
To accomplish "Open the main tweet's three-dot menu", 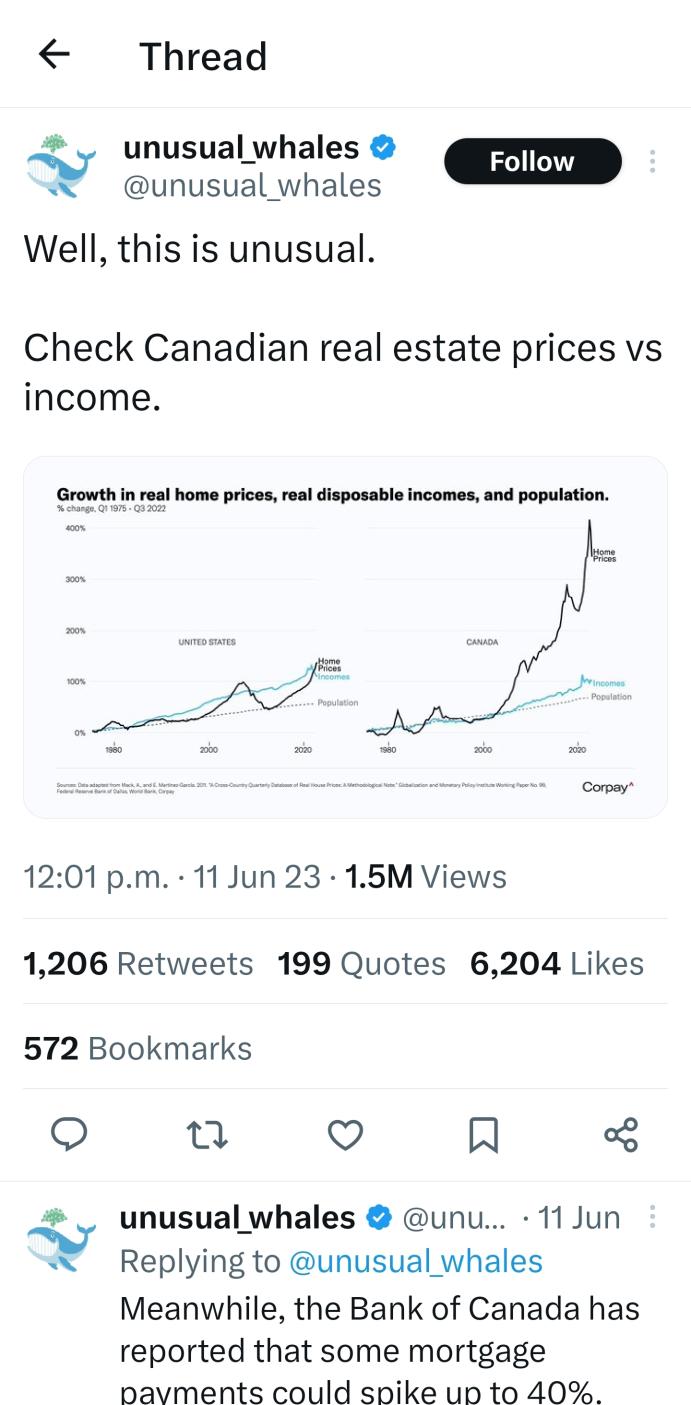I will click(x=652, y=161).
